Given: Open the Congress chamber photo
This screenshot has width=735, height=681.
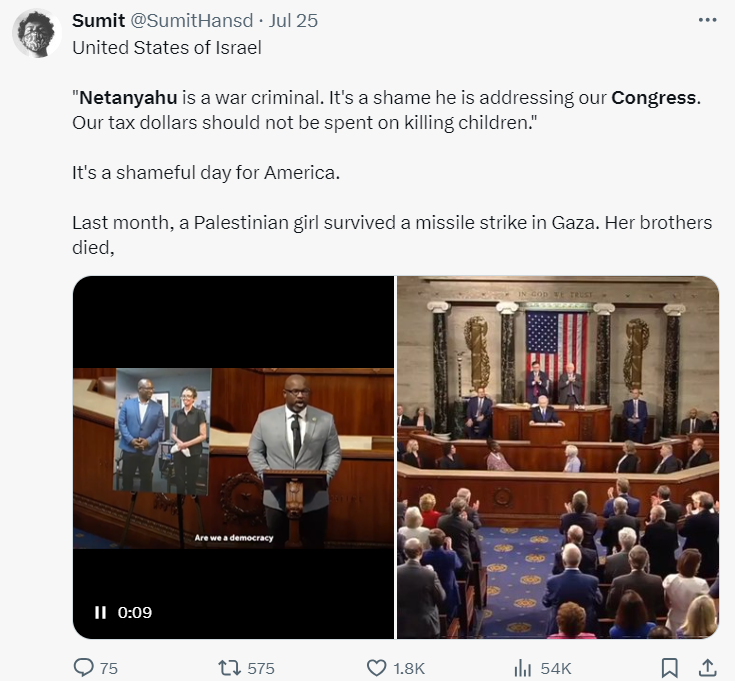Looking at the screenshot, I should (x=558, y=456).
